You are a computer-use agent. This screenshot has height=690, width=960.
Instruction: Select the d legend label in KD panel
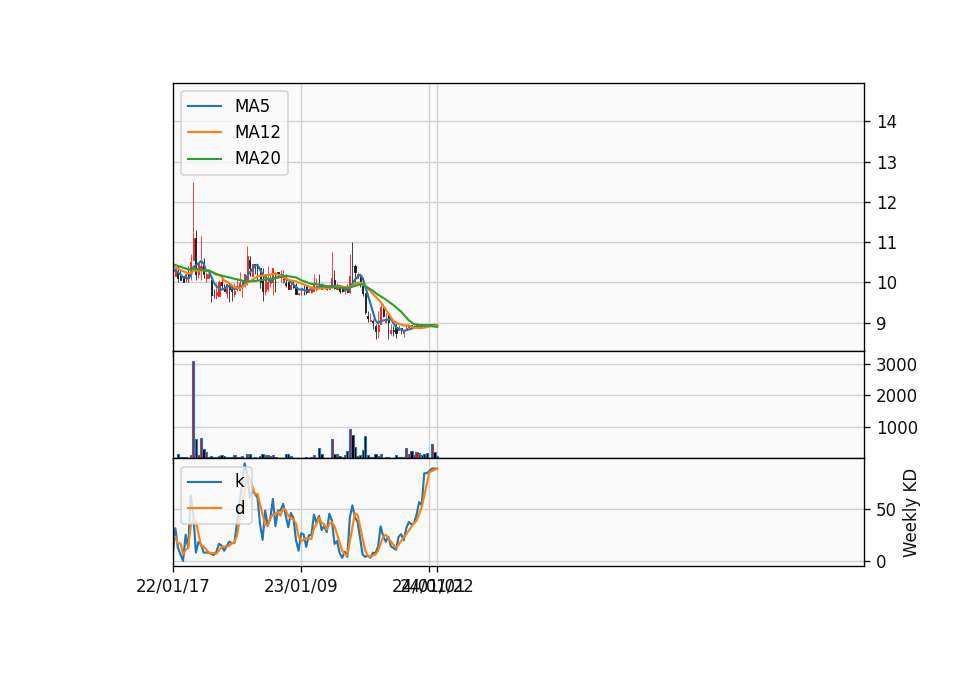[239, 508]
